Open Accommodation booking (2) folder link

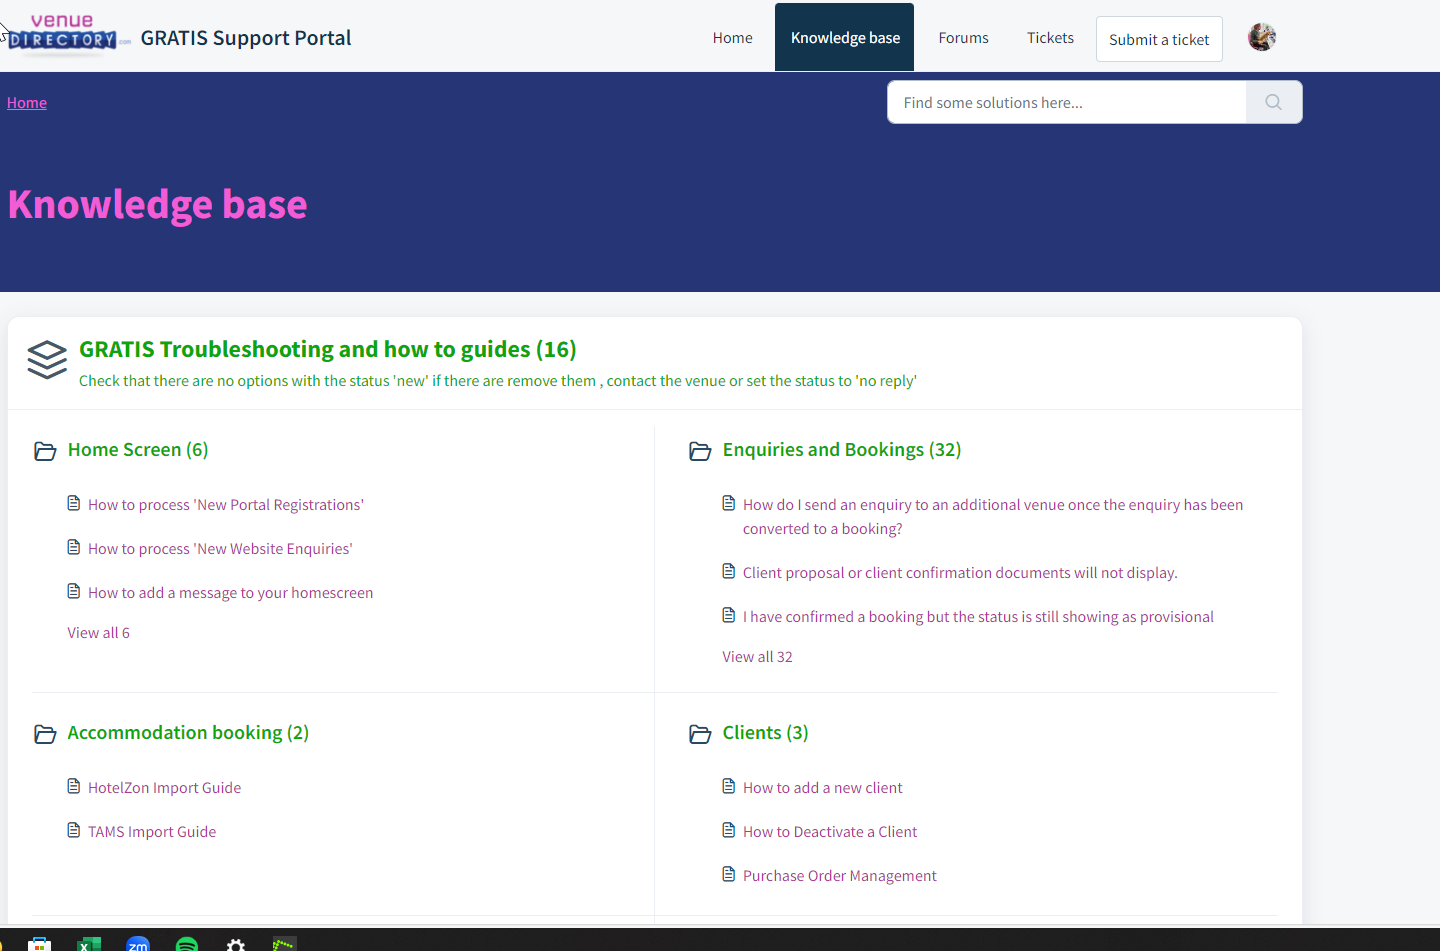[x=188, y=733]
